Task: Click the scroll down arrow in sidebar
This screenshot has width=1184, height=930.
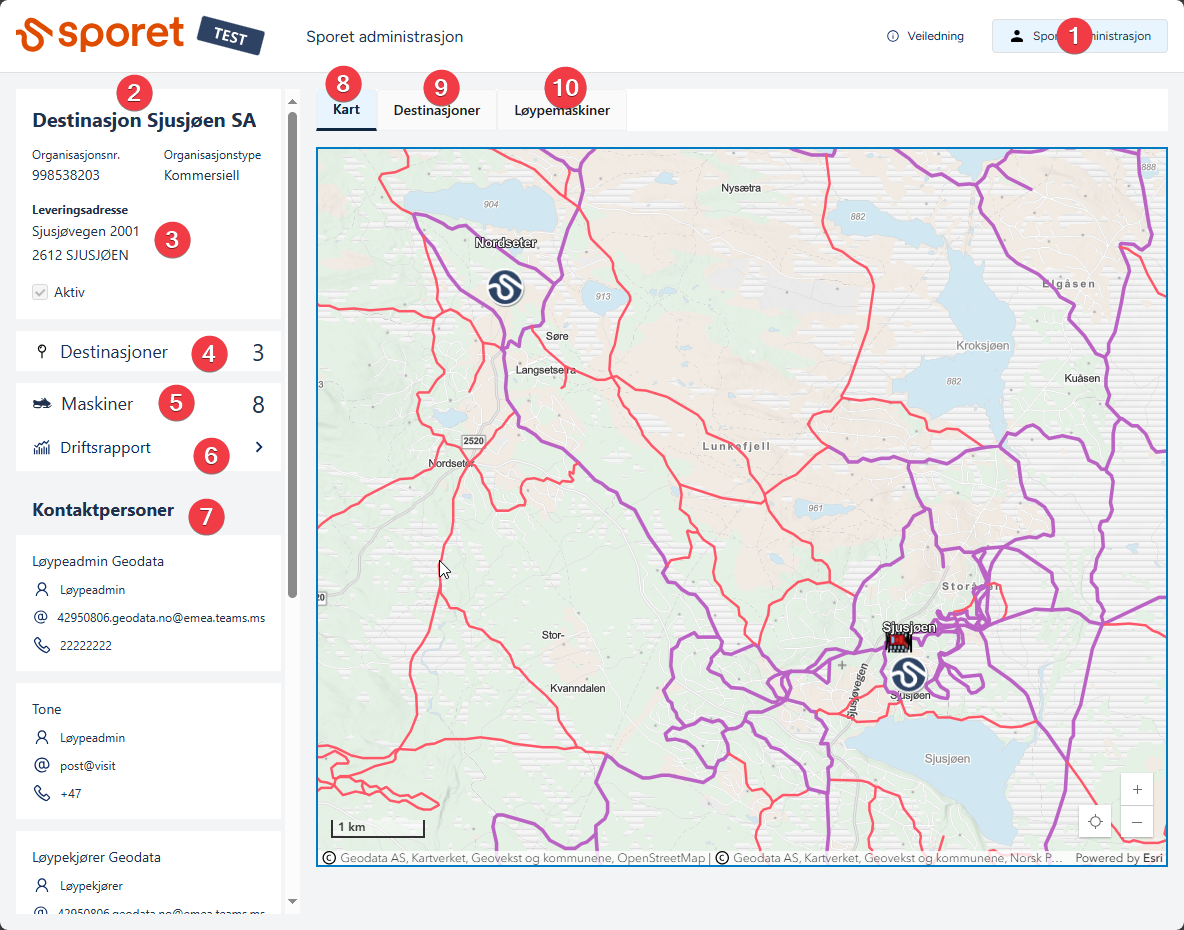Action: [x=292, y=901]
